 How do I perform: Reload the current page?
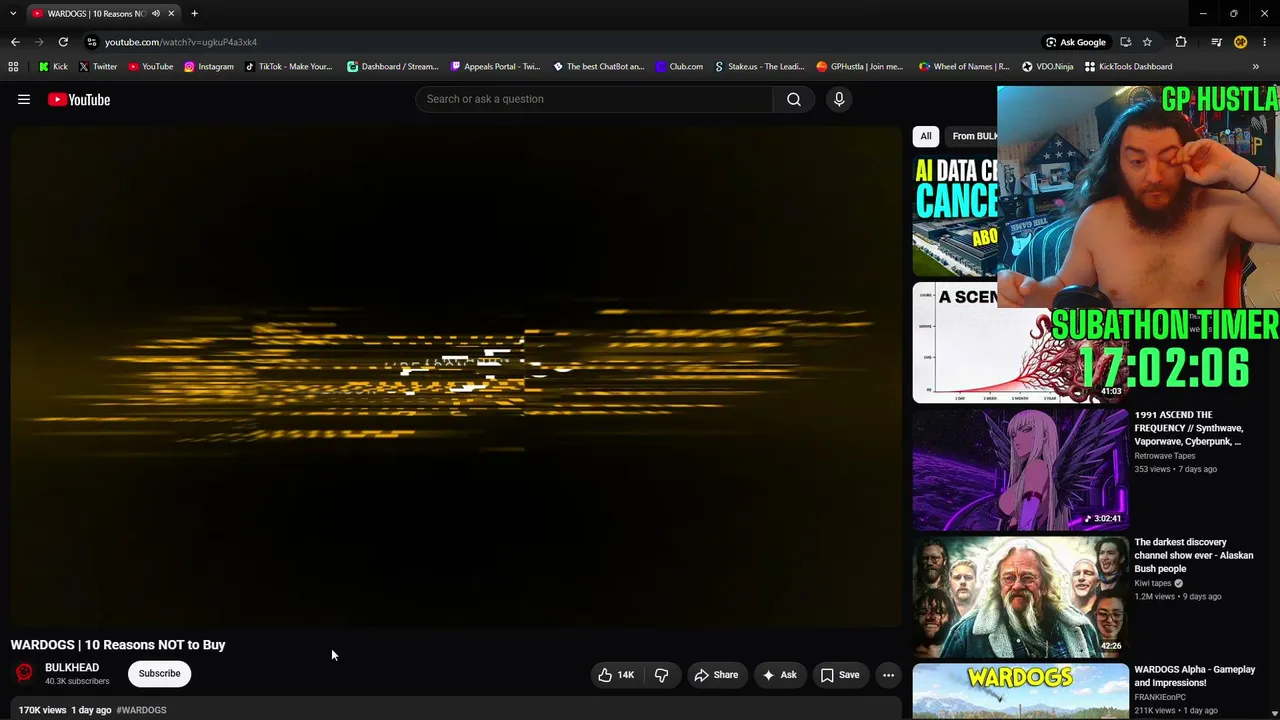pyautogui.click(x=63, y=42)
